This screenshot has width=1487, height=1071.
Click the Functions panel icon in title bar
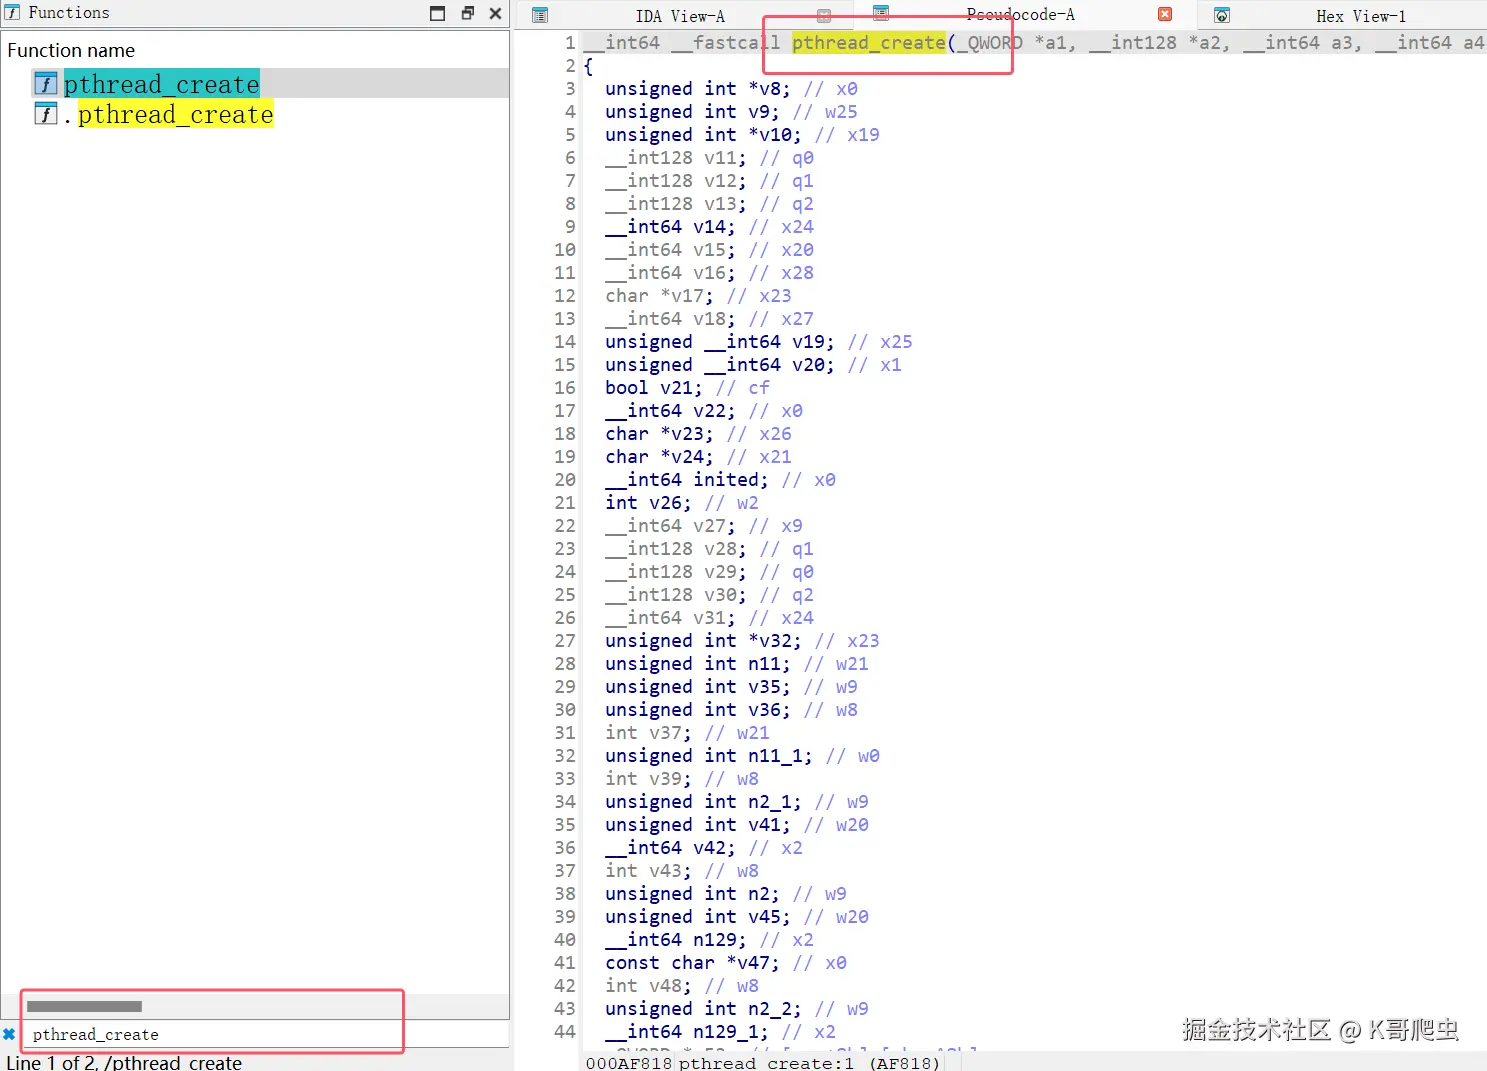coord(12,13)
